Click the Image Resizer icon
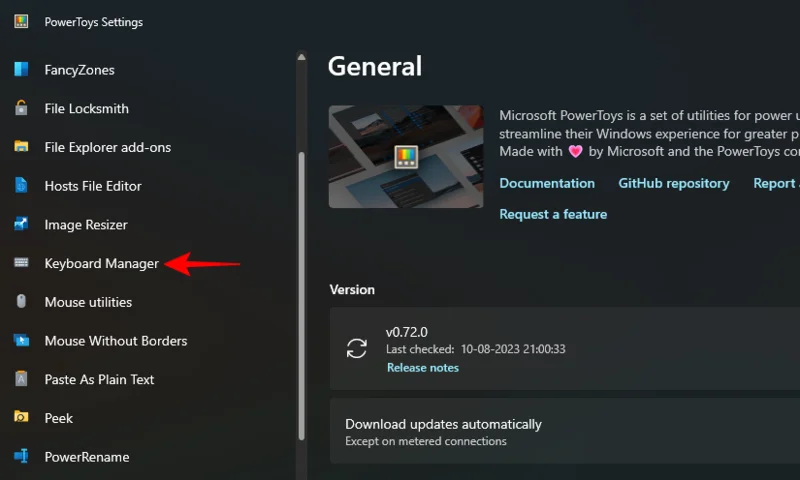 click(x=21, y=223)
